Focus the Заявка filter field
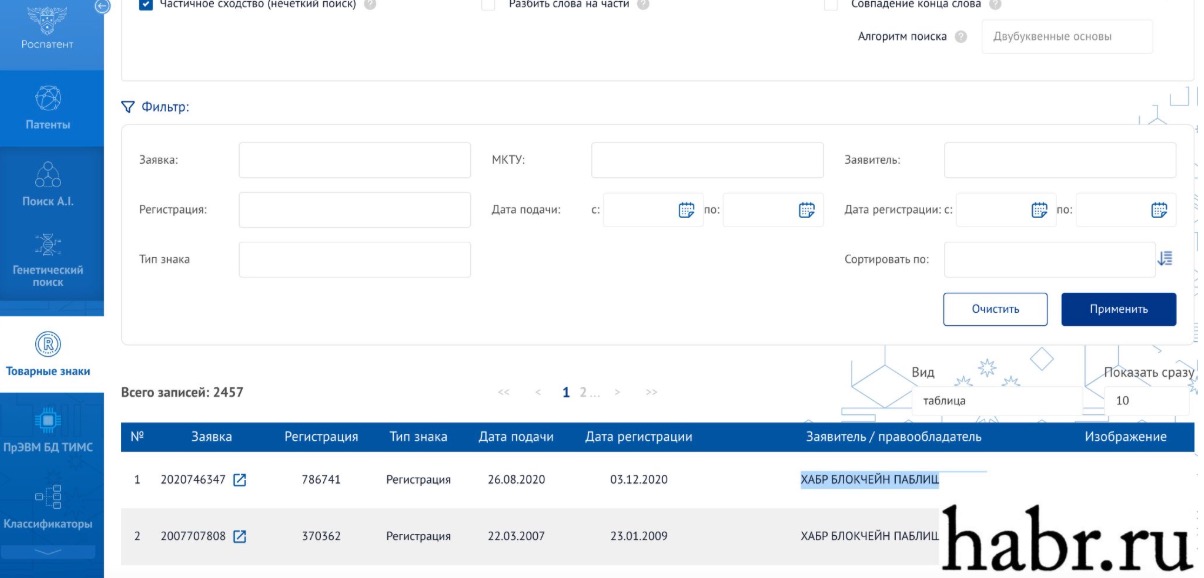Viewport: 1204px width, 578px height. coord(354,160)
